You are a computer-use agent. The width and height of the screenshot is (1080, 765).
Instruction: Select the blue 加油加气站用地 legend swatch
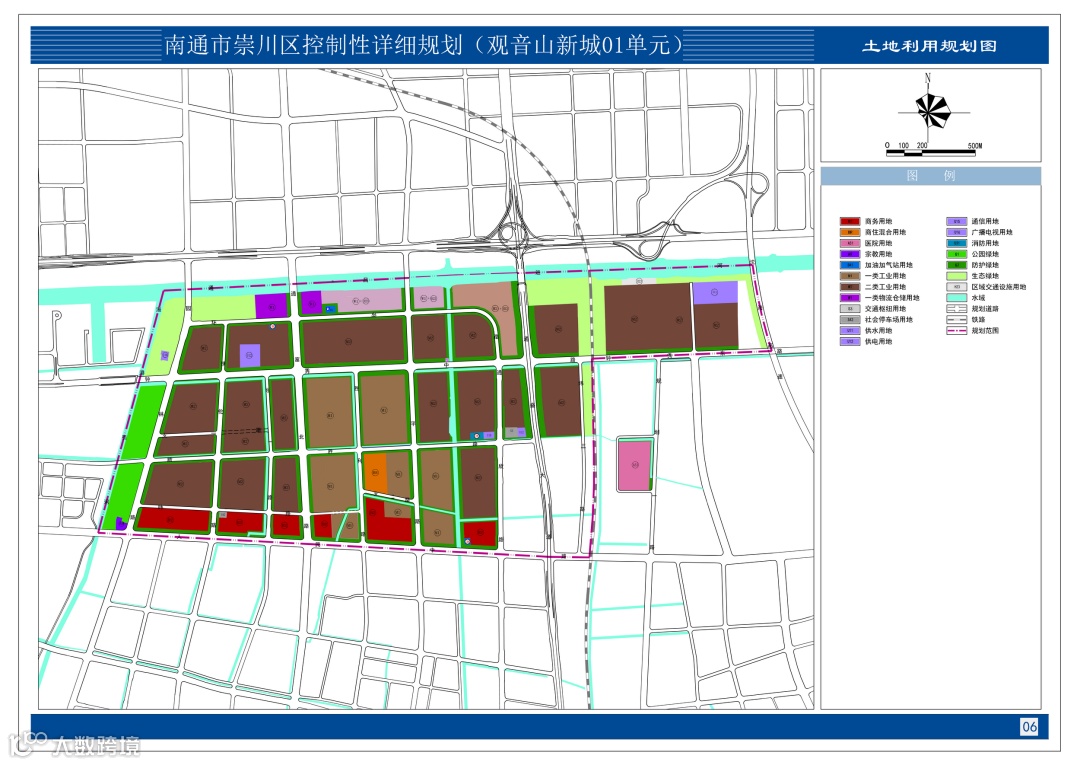849,265
